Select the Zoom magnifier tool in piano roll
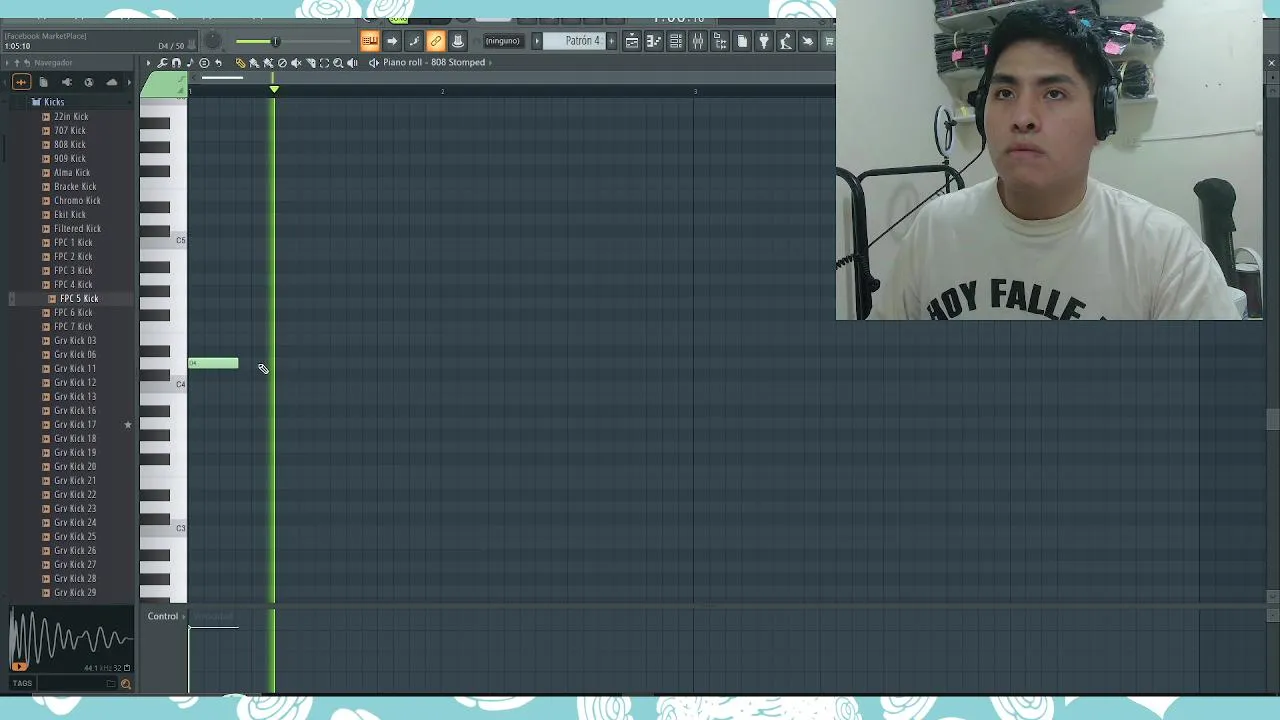This screenshot has height=720, width=1280. coord(338,62)
